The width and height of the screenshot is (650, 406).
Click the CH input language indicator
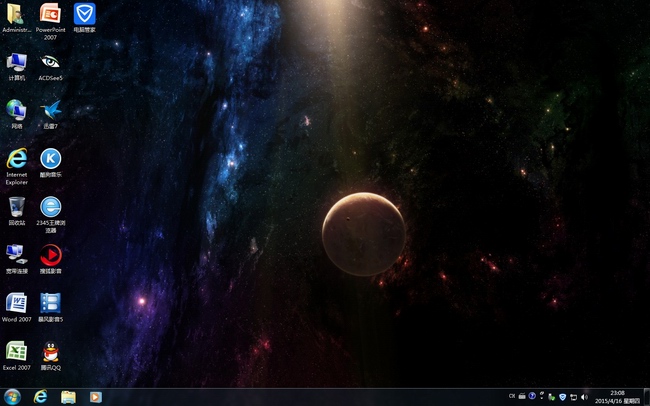tap(512, 397)
